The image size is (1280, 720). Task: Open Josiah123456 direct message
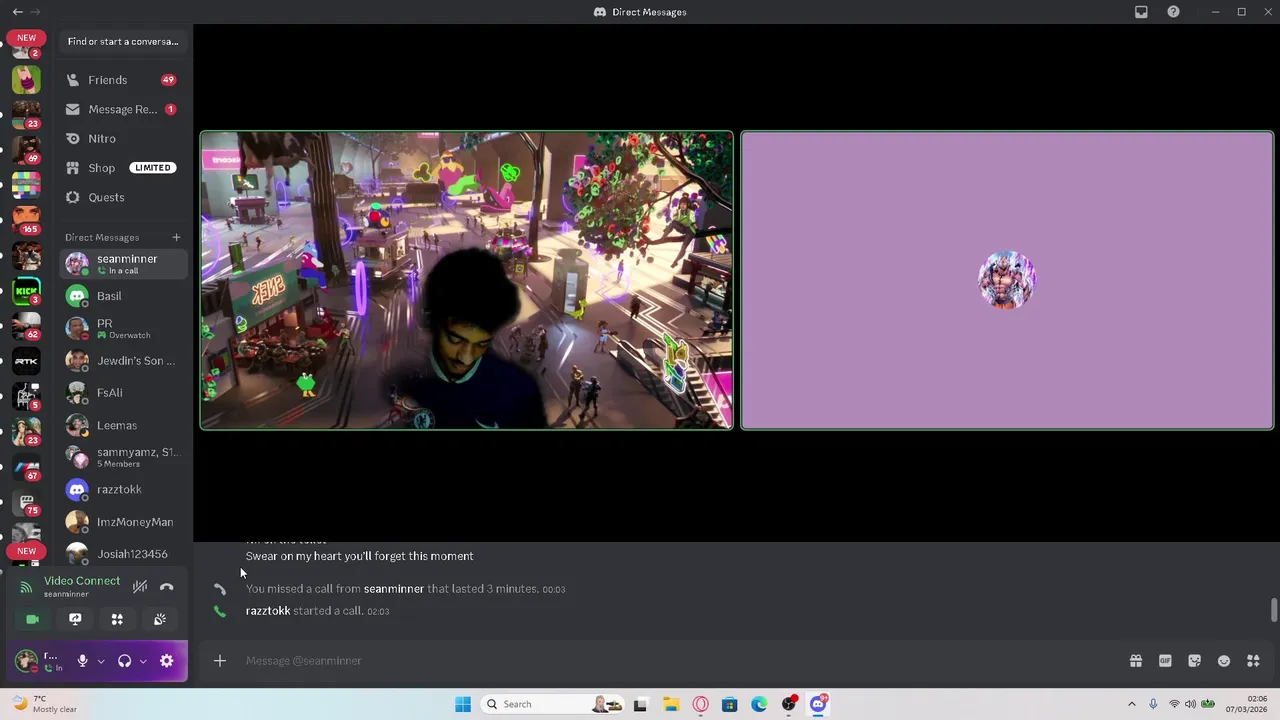click(x=122, y=554)
